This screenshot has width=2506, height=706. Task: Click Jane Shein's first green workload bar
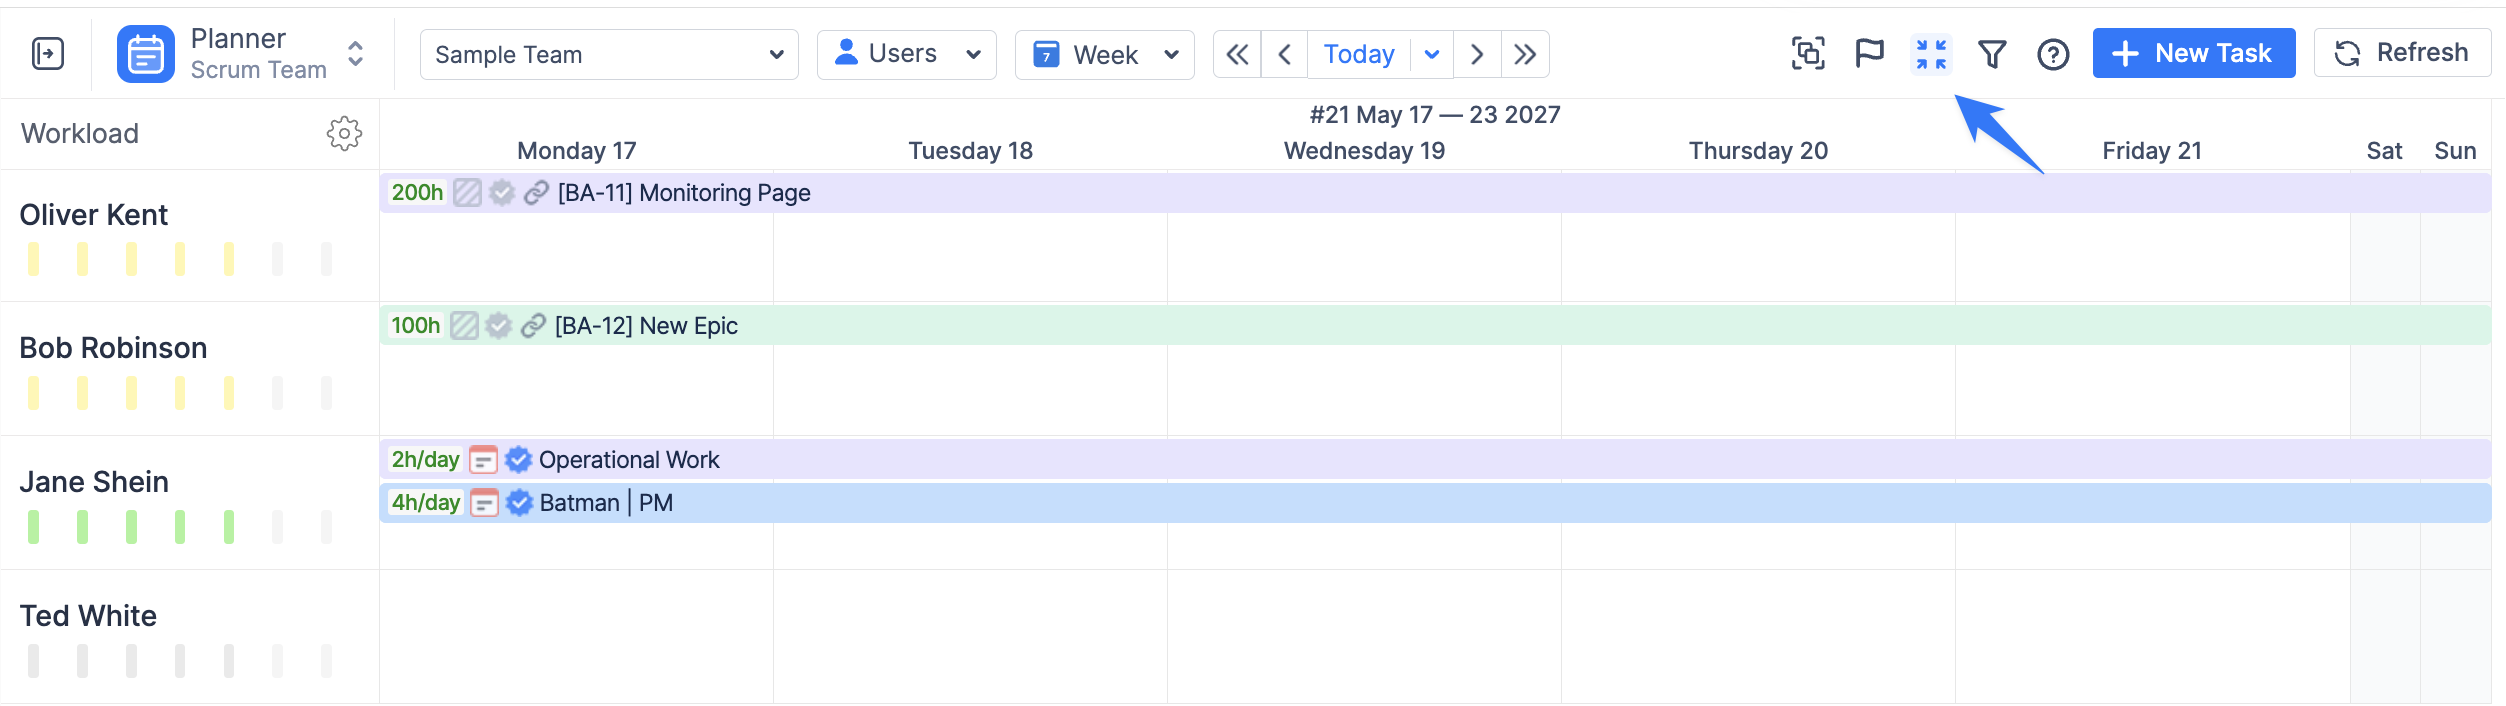[34, 526]
